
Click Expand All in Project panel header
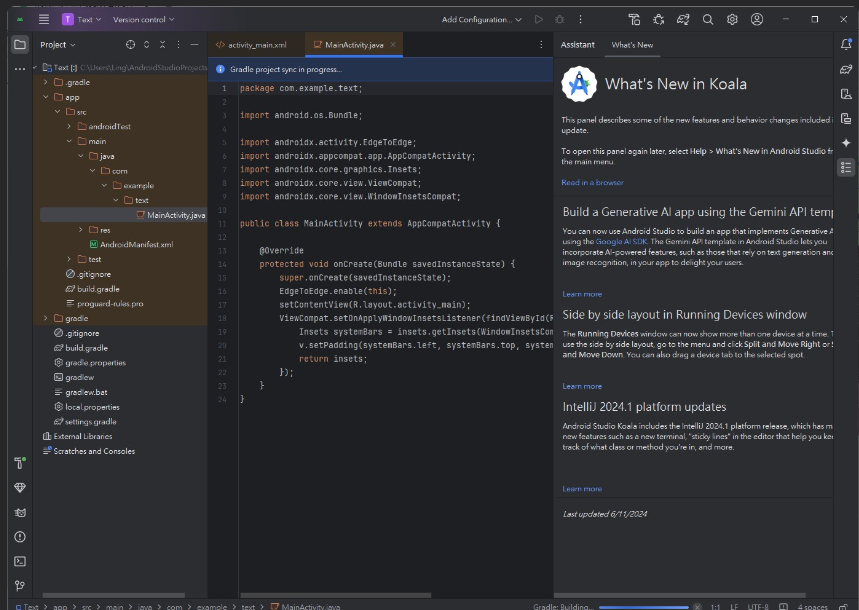(146, 44)
